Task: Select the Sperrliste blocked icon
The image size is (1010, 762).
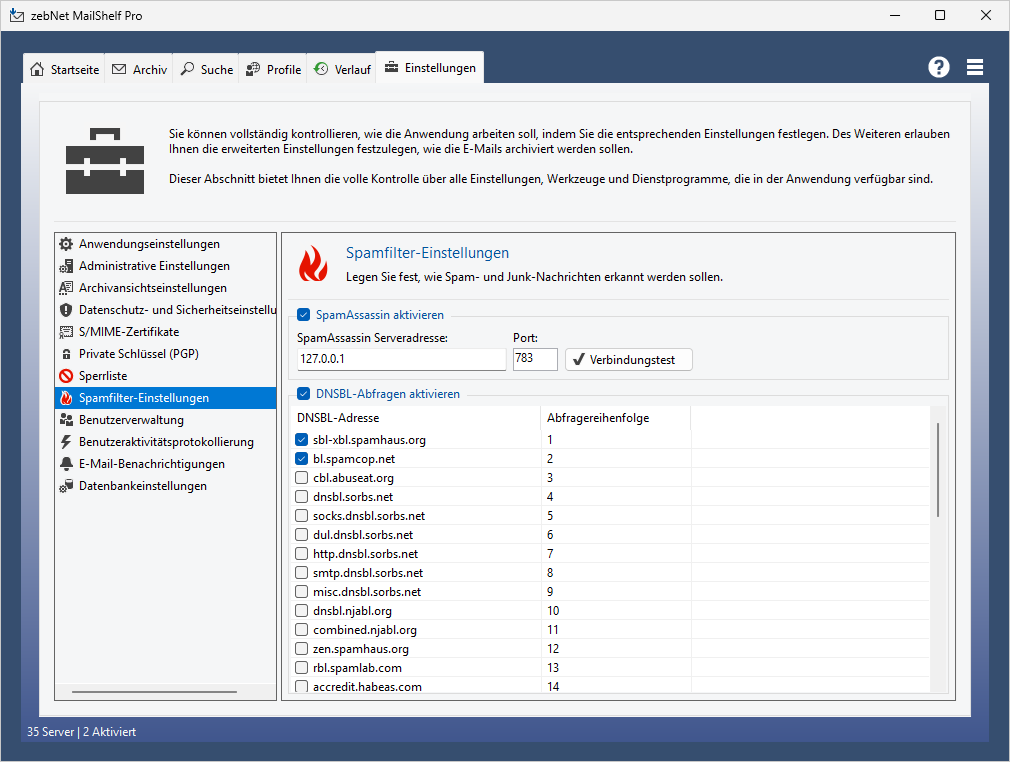Action: tap(66, 376)
